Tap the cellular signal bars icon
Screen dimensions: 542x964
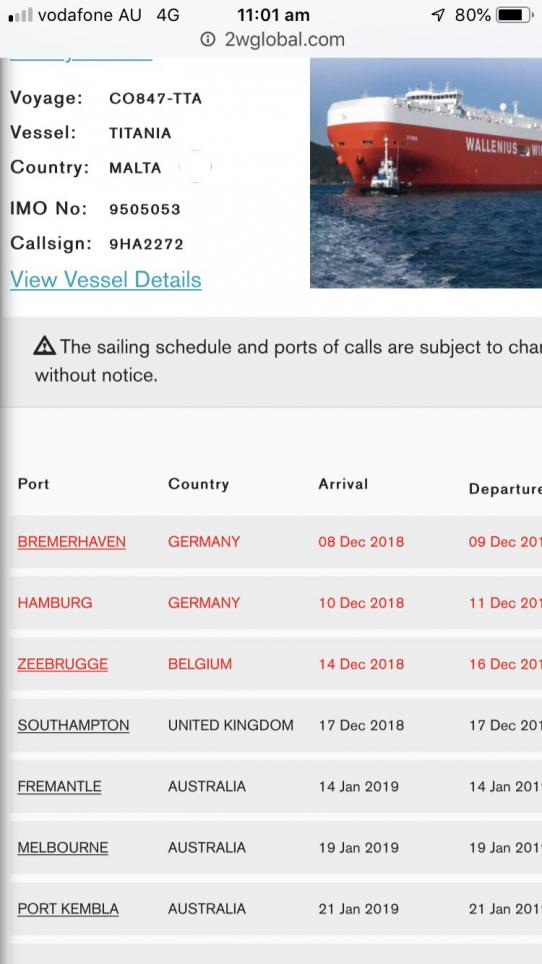pyautogui.click(x=20, y=15)
